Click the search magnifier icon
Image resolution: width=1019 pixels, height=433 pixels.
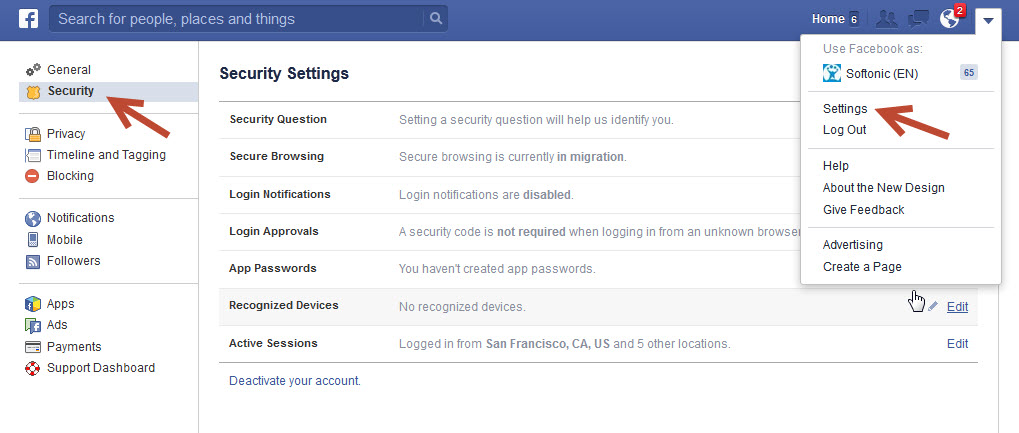[435, 18]
